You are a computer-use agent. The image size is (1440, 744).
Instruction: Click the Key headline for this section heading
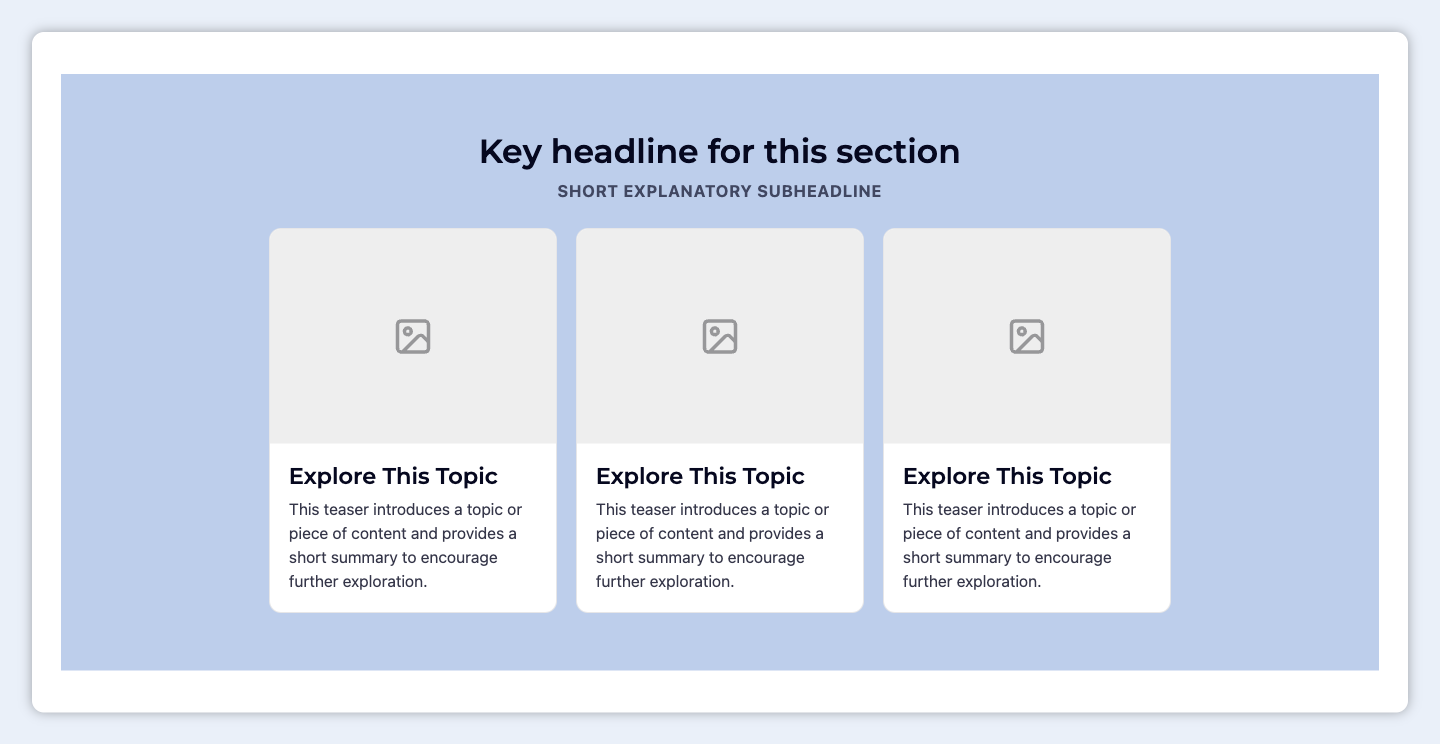tap(720, 152)
